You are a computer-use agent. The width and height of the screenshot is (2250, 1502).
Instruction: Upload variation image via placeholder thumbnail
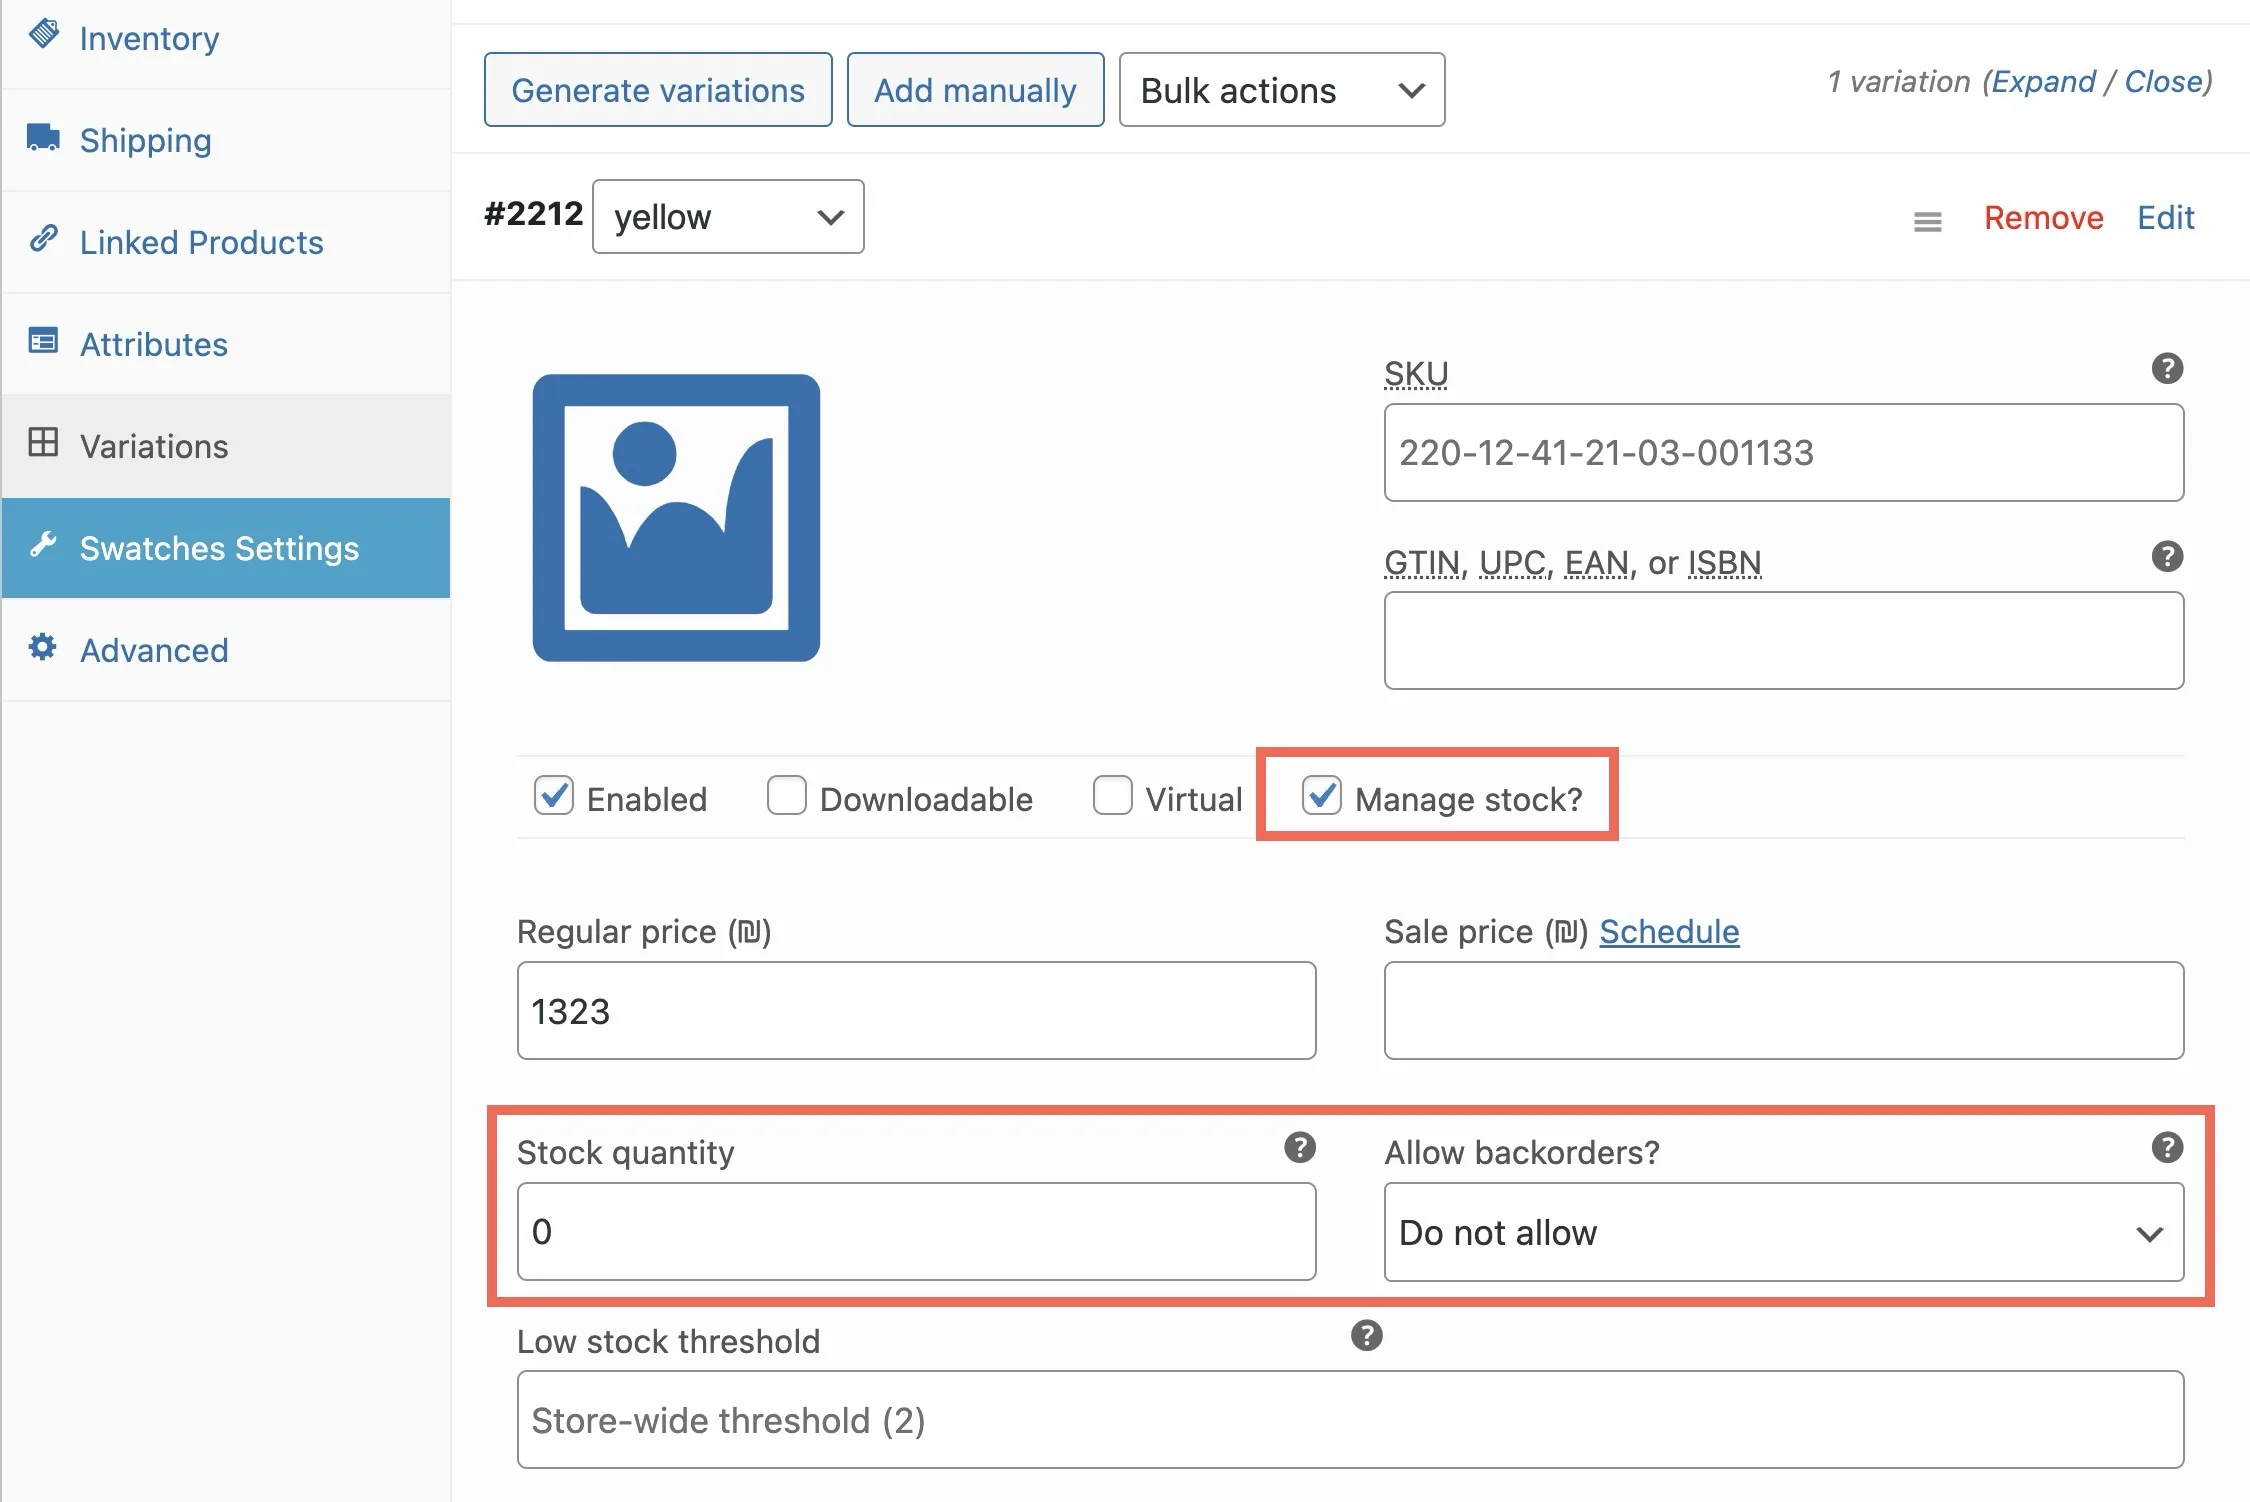pyautogui.click(x=676, y=518)
